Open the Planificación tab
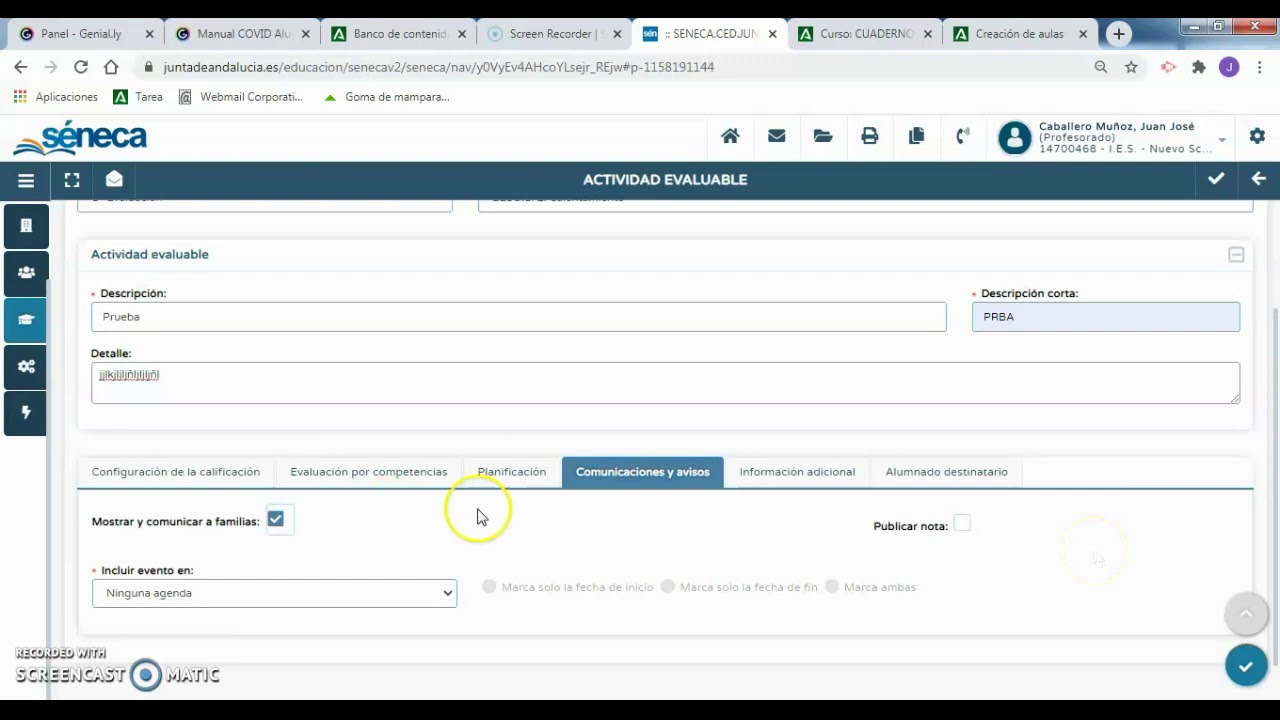The image size is (1280, 720). tap(512, 472)
